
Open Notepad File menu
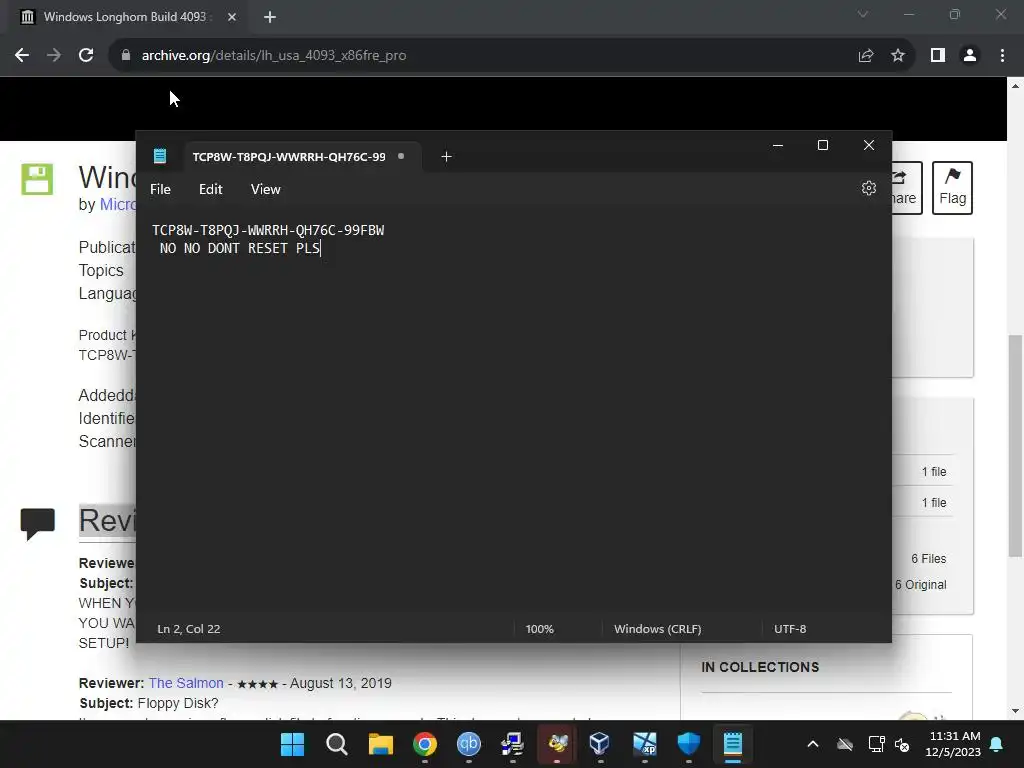pyautogui.click(x=160, y=189)
